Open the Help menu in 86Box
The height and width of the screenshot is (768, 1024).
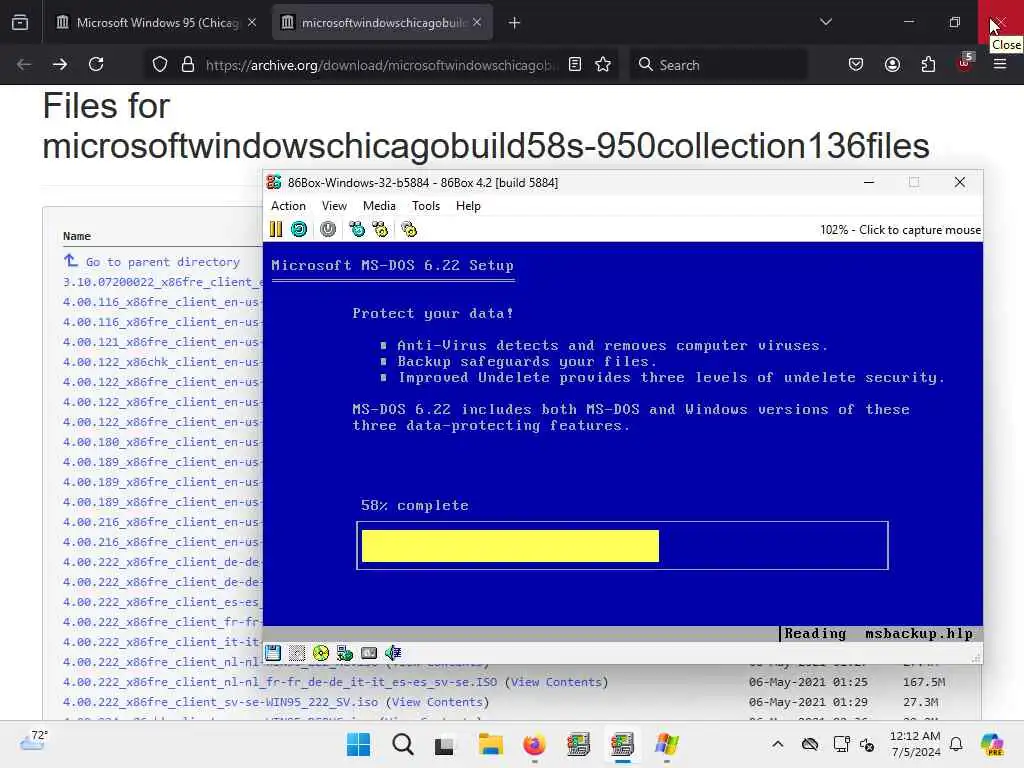[468, 206]
